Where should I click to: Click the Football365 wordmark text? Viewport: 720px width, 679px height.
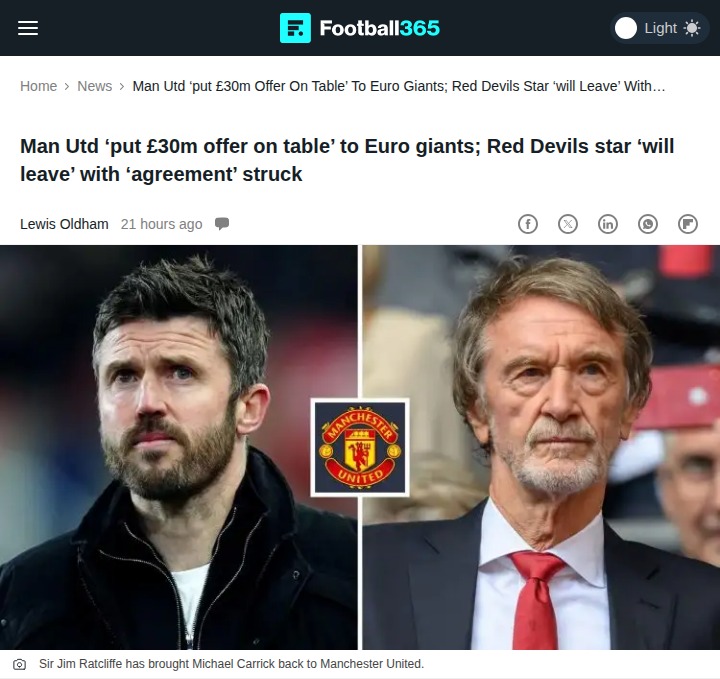pos(380,28)
